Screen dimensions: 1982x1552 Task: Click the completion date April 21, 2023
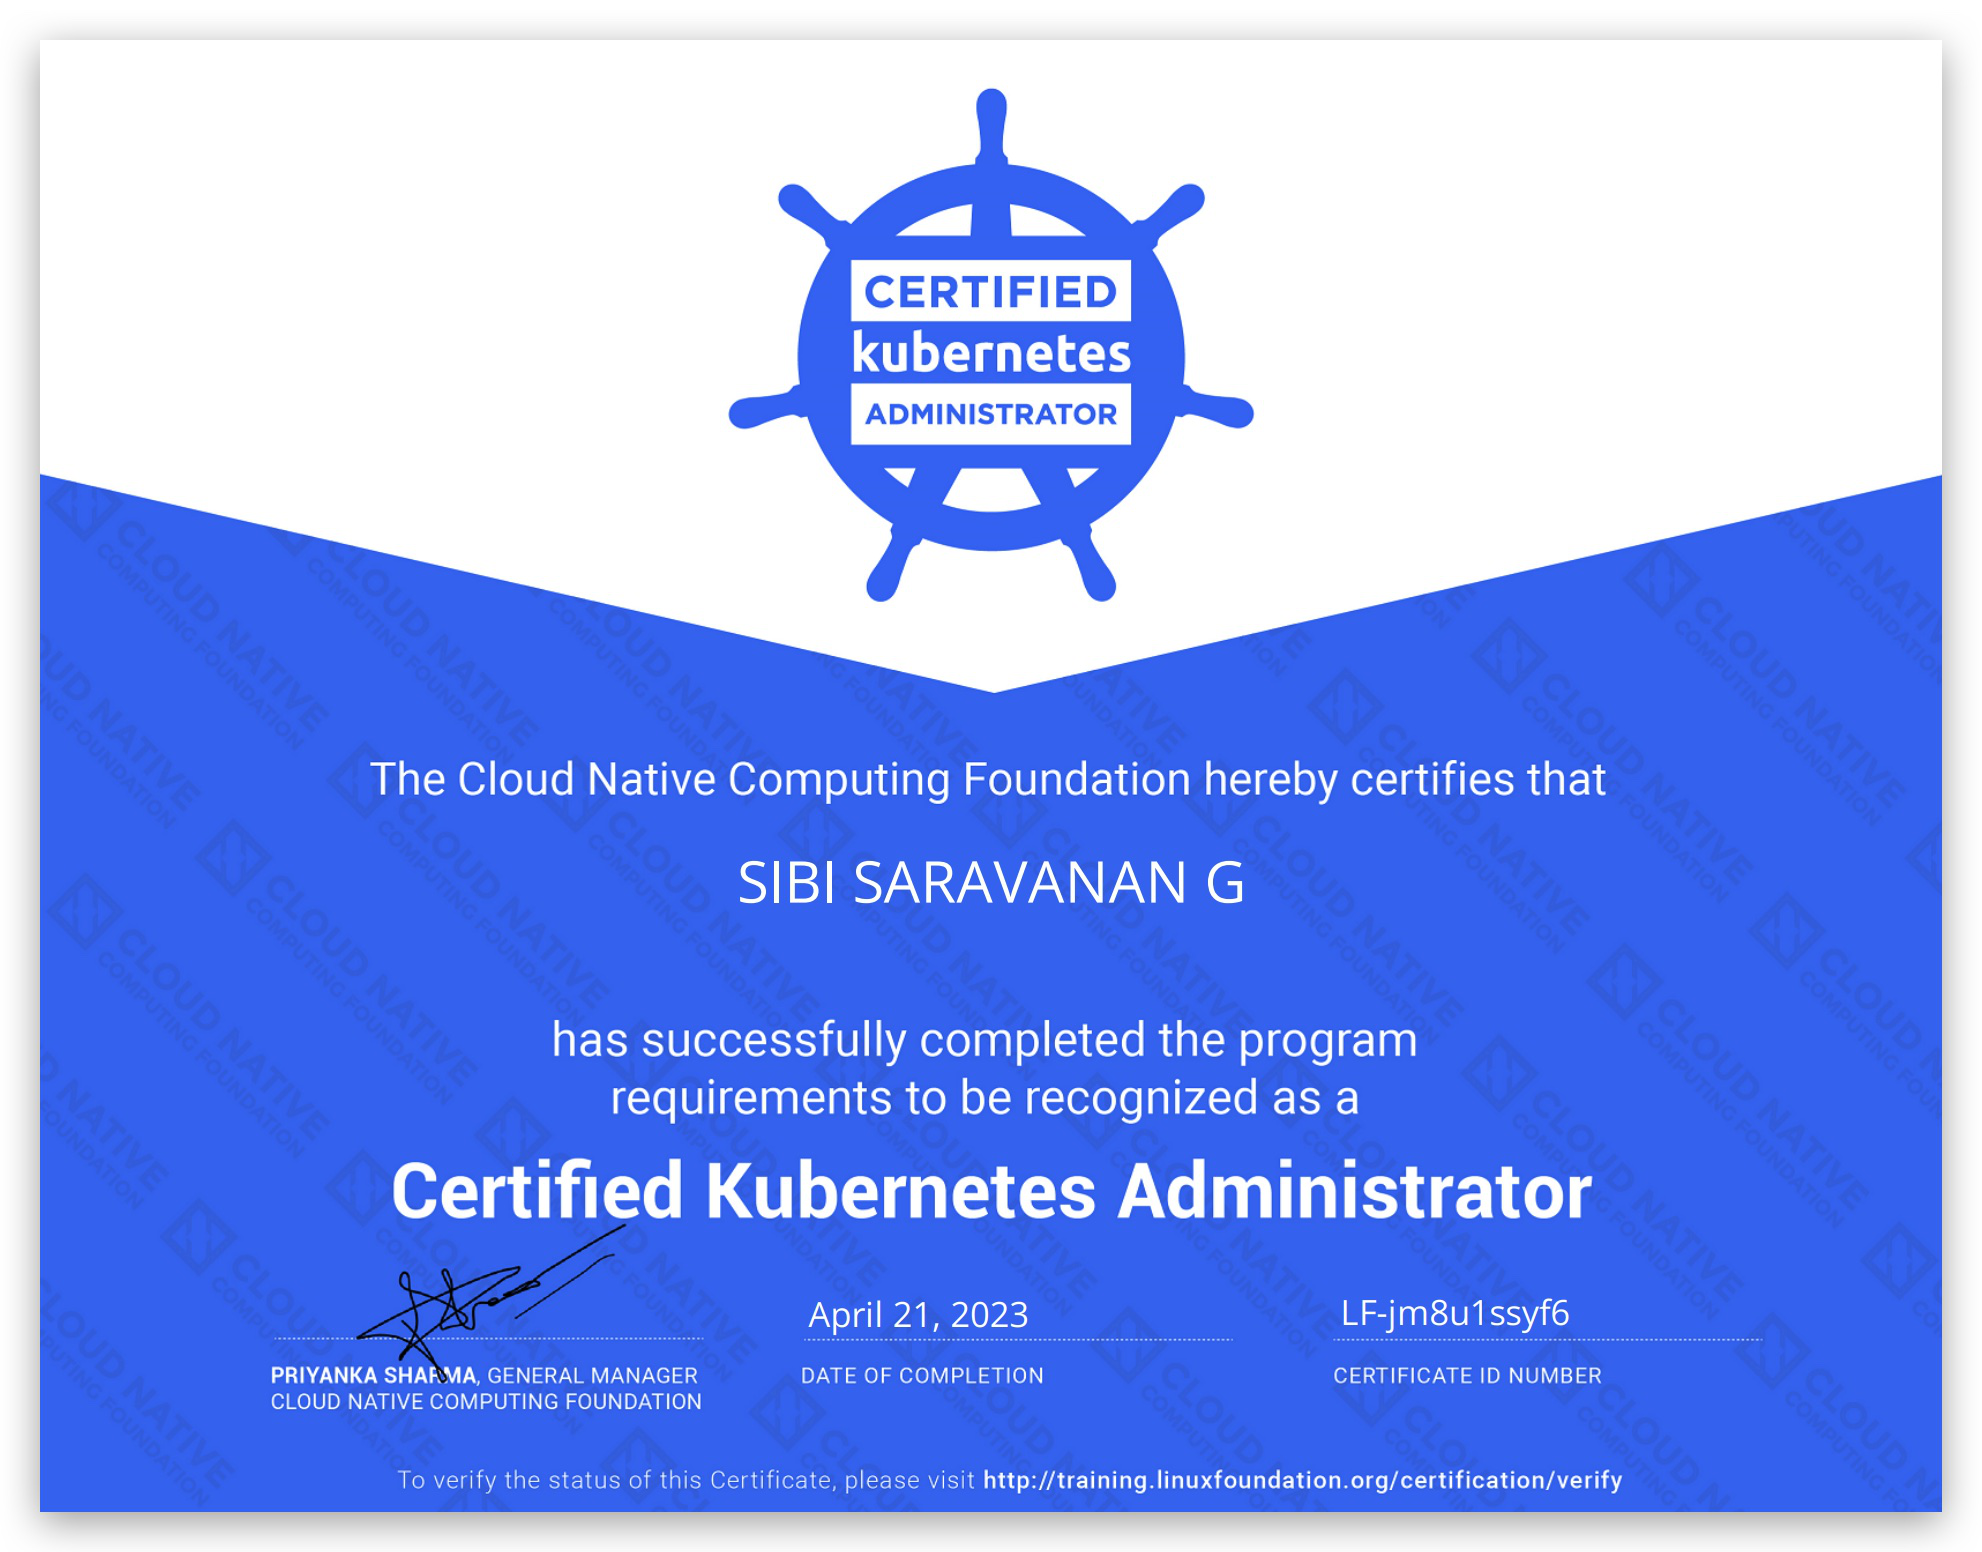pos(918,1314)
